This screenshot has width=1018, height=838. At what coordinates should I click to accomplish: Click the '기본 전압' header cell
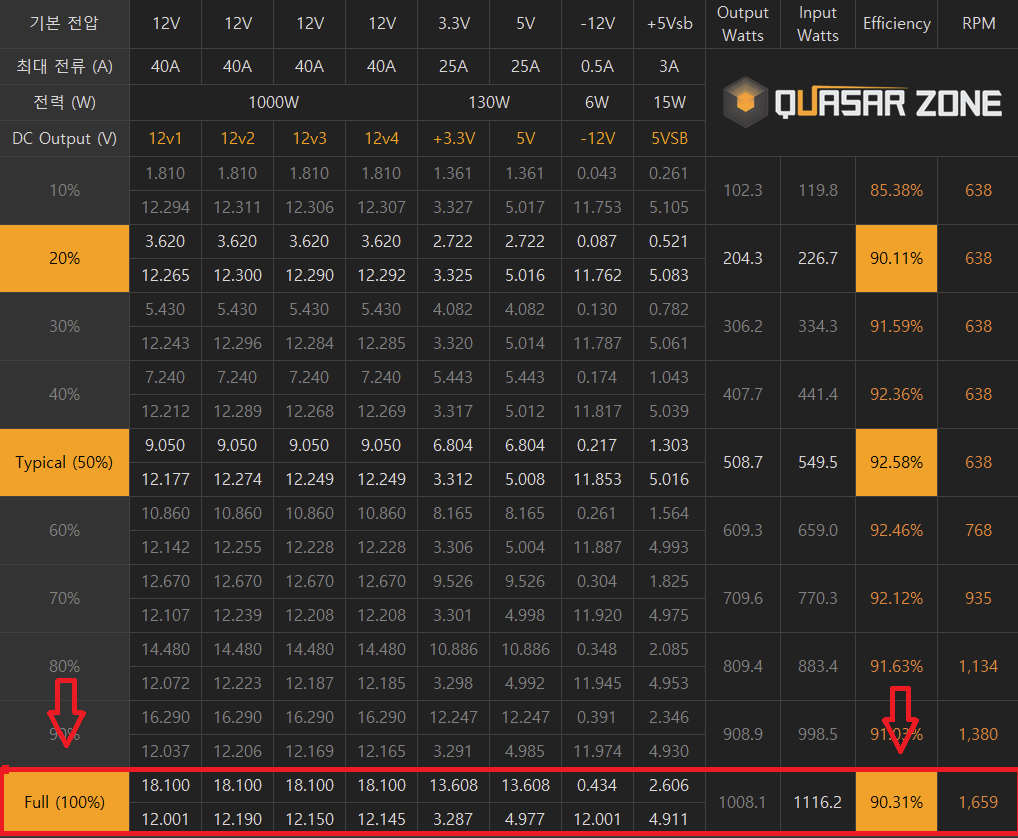pos(64,23)
